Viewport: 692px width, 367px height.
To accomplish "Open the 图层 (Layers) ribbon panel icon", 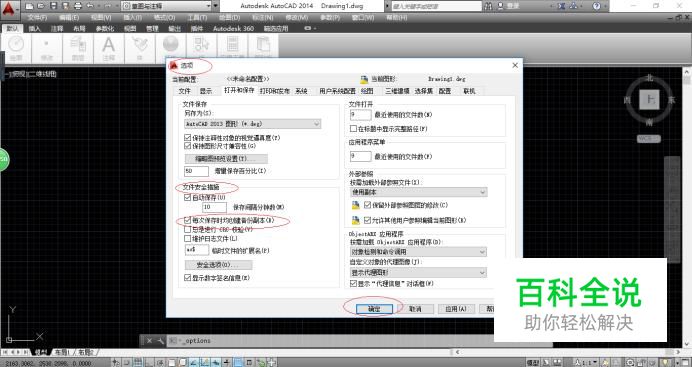I will [x=78, y=45].
